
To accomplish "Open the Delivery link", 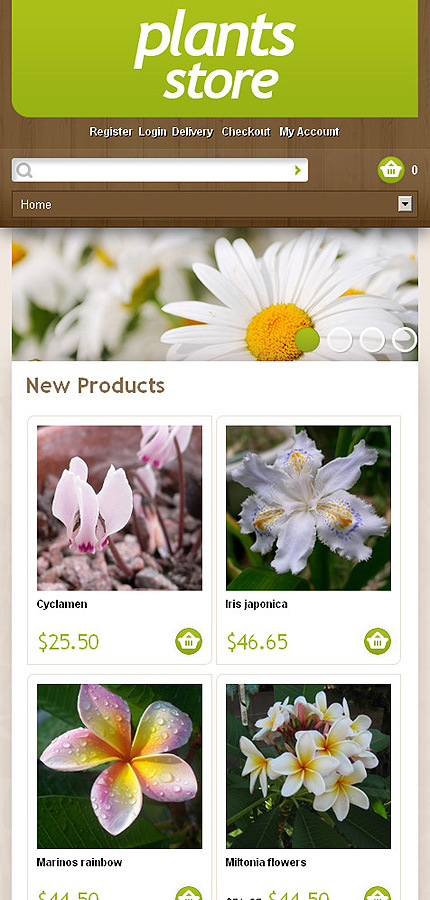I will click(x=192, y=132).
